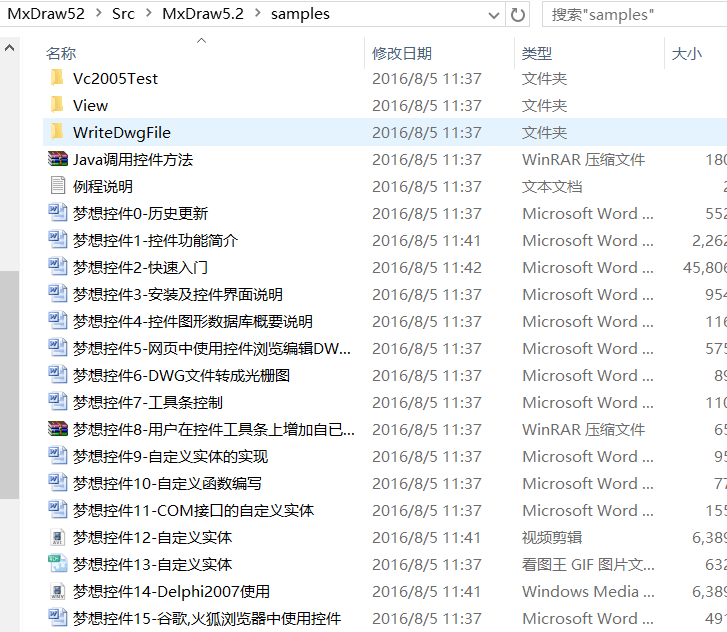Navigate to Src in breadcrumb
Viewport: 727px width, 632px height.
[123, 13]
